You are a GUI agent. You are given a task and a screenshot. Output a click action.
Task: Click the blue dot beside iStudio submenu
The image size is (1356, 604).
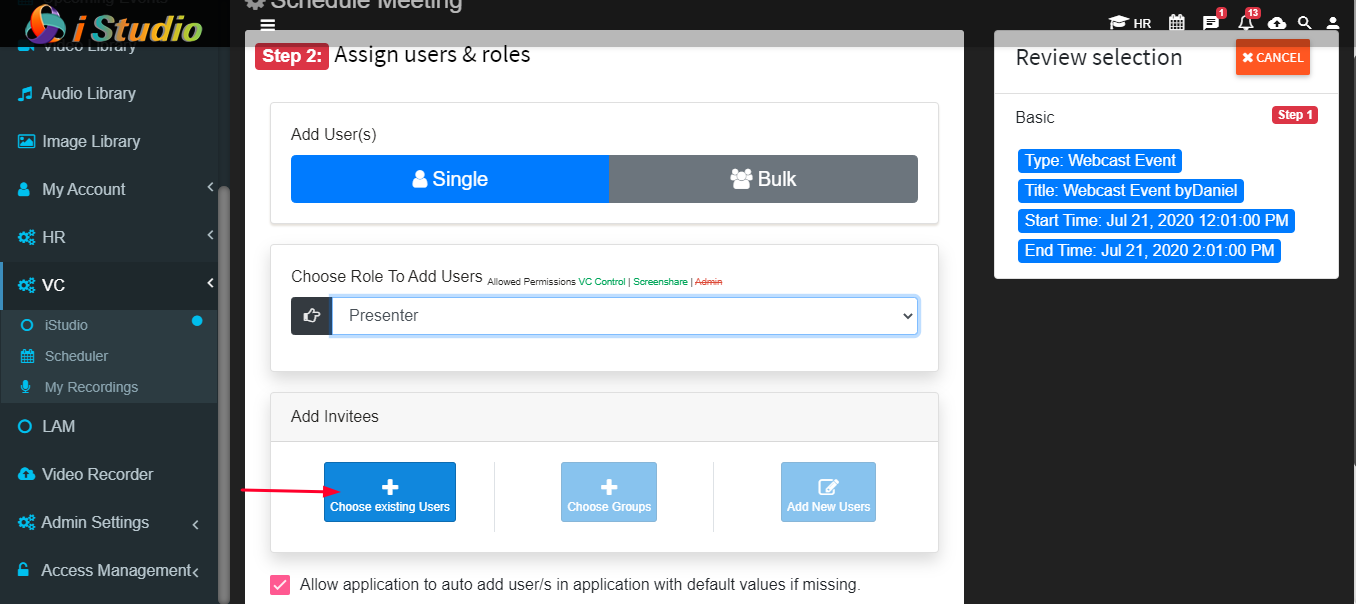coord(197,321)
